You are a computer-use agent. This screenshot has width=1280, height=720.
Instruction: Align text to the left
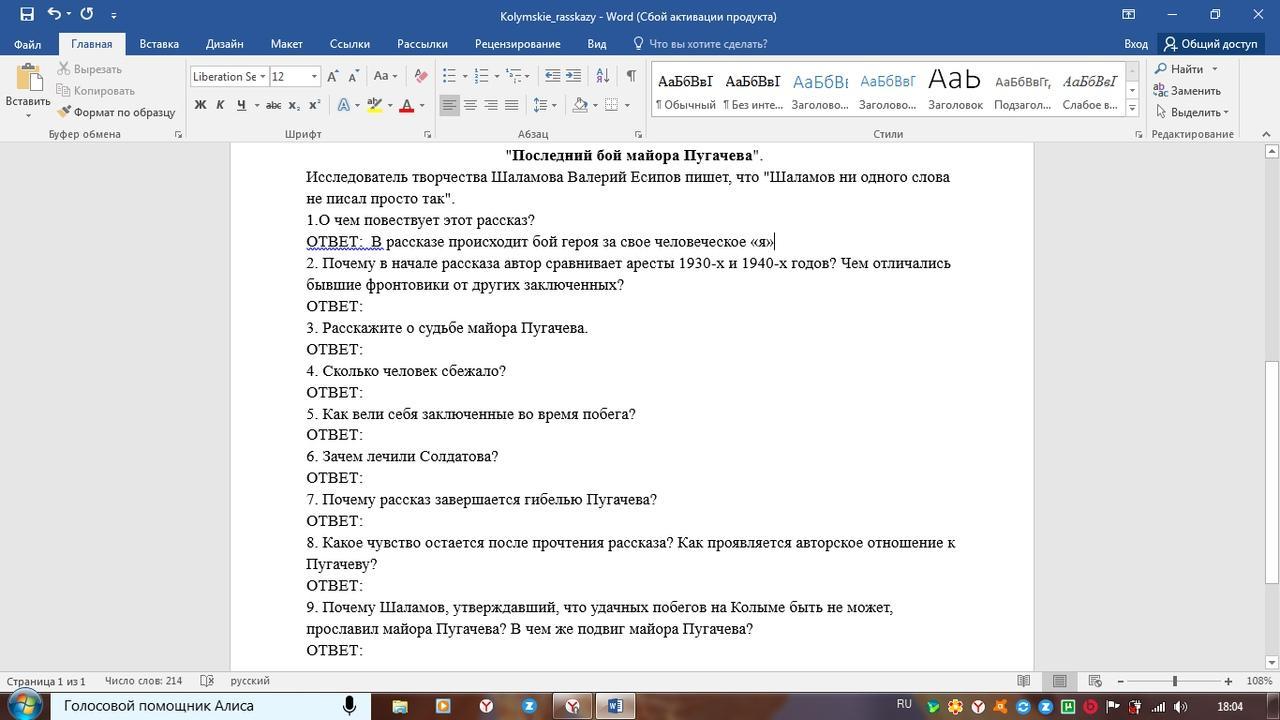449,105
